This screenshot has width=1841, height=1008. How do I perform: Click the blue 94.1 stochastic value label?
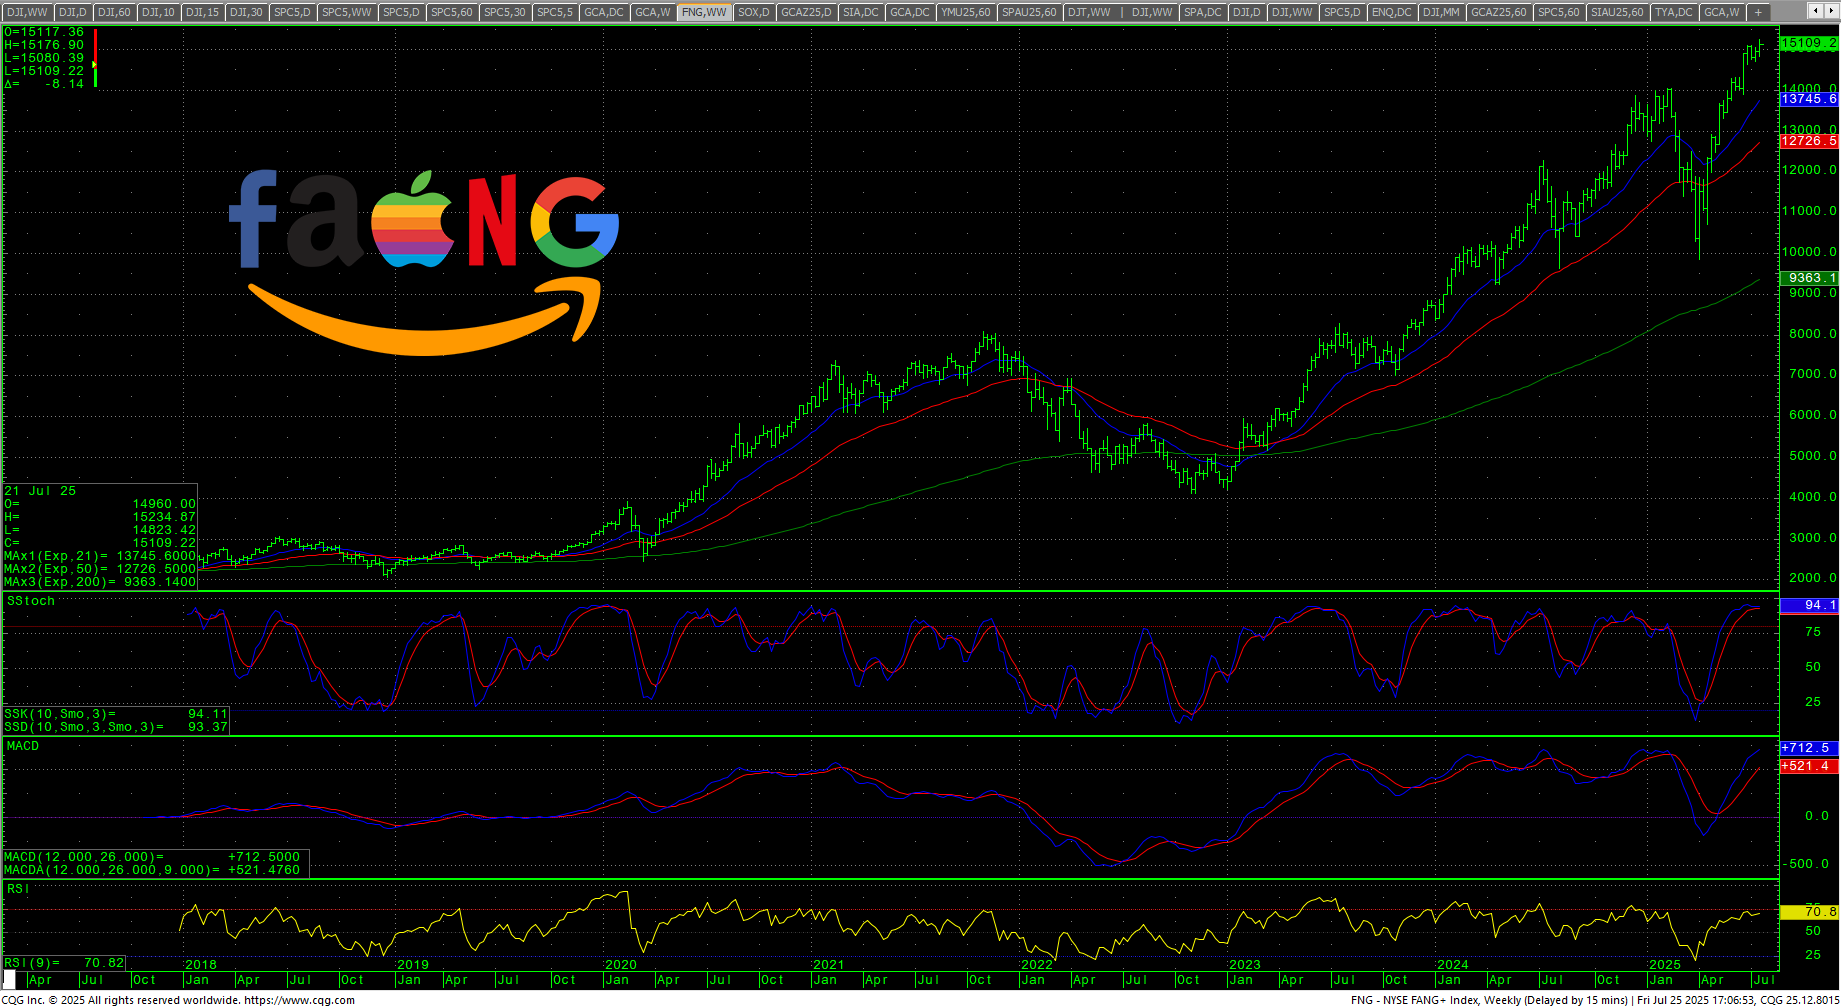(1809, 605)
